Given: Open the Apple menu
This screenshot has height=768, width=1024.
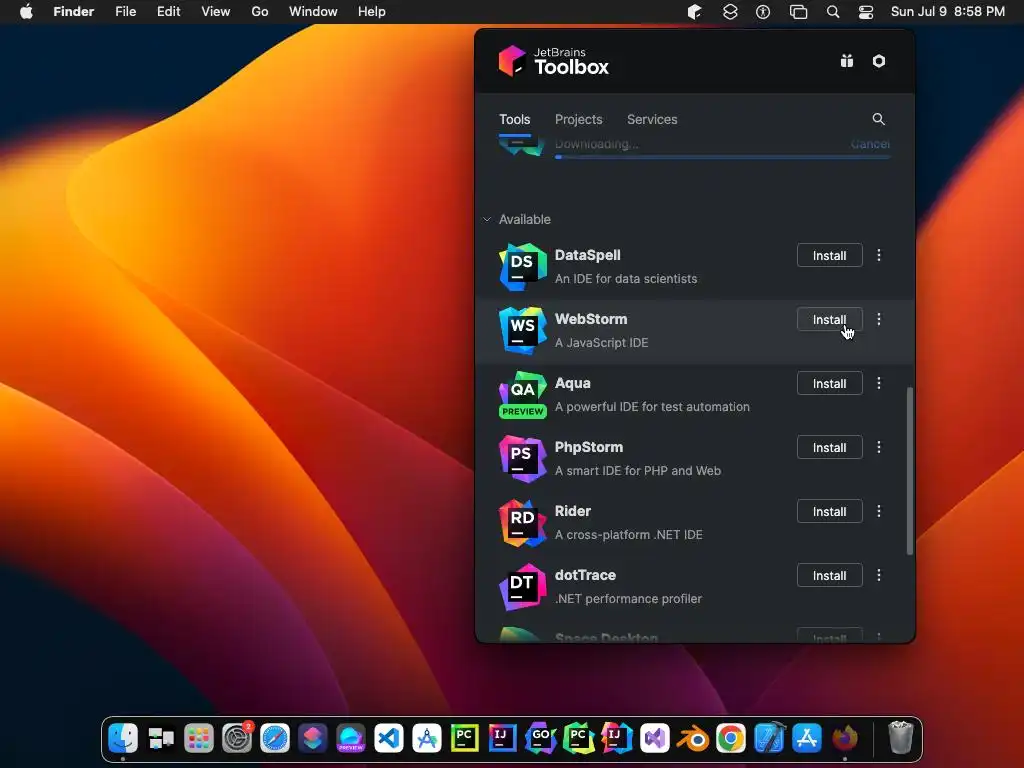Looking at the screenshot, I should [26, 12].
